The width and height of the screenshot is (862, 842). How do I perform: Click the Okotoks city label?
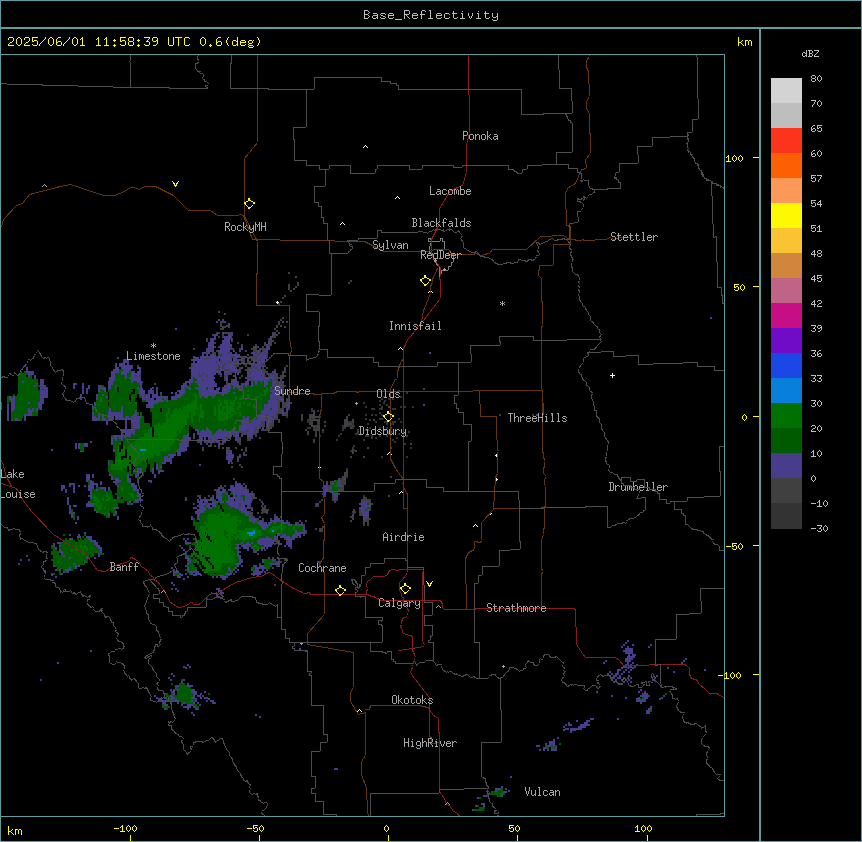(412, 700)
